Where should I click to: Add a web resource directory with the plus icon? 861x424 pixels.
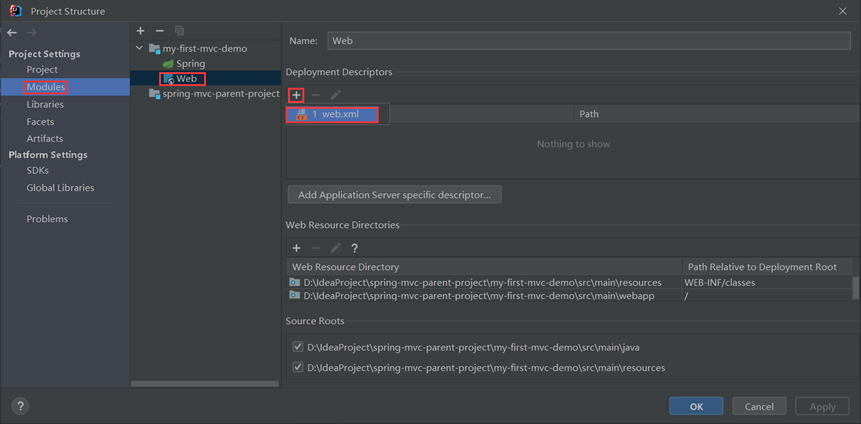(296, 248)
